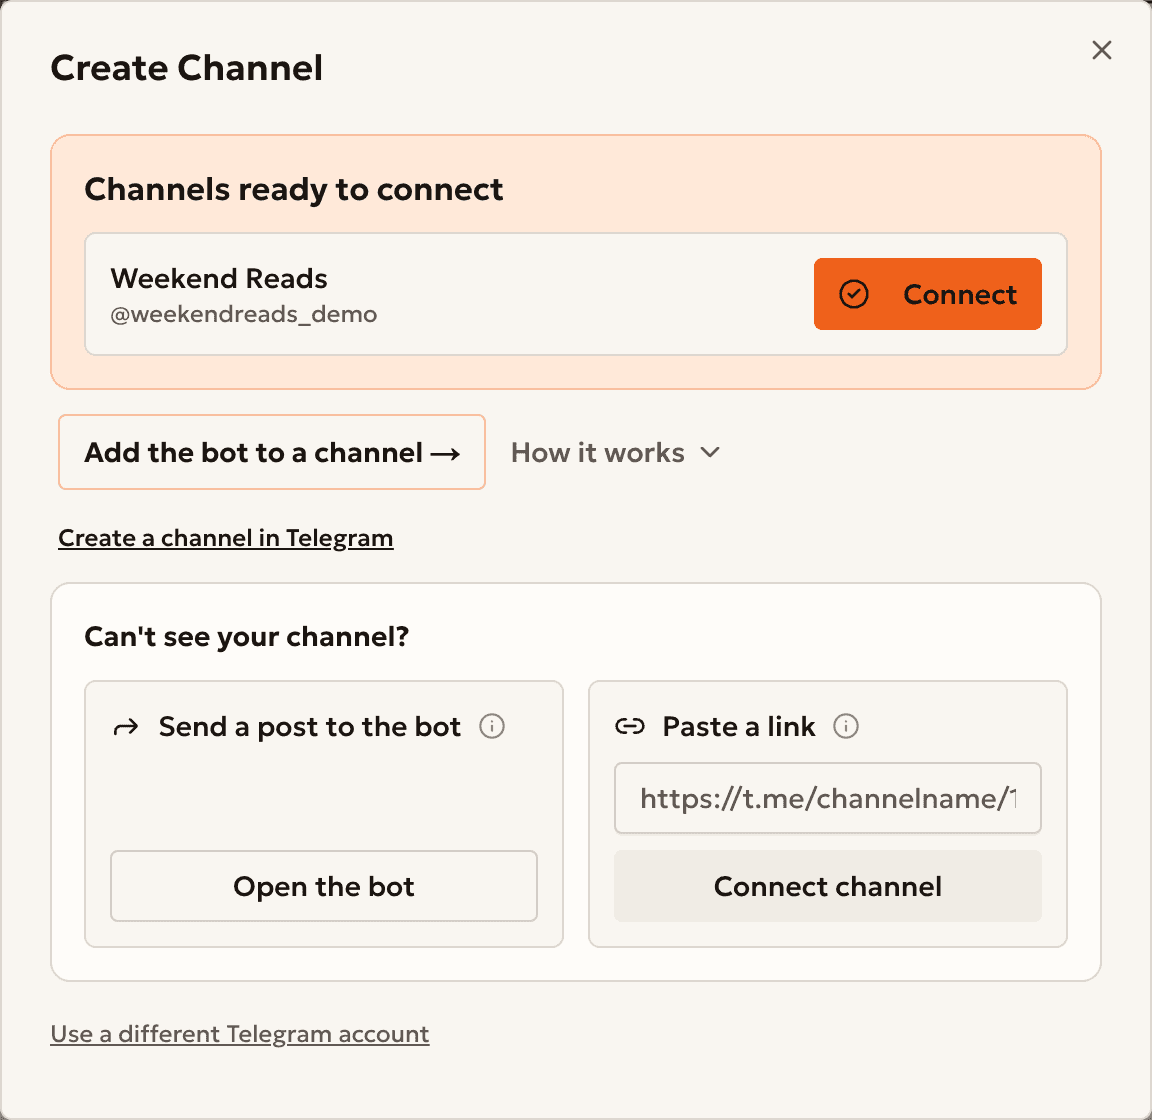
Task: Close the Create Channel dialog
Action: tap(1101, 50)
